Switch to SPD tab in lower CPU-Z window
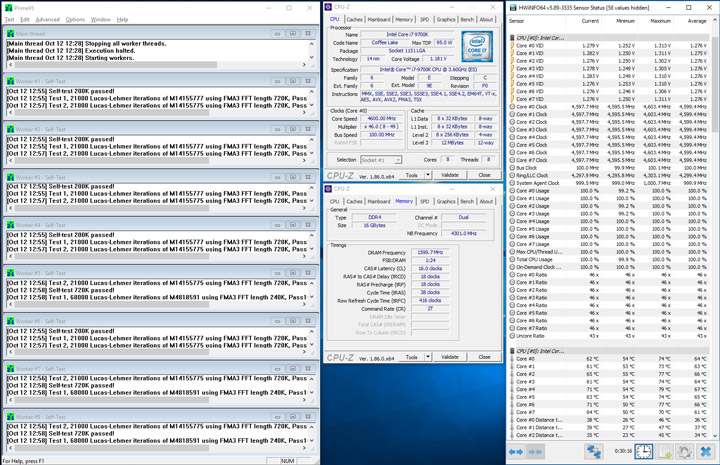Screen dimensions: 720x465 click(x=424, y=200)
